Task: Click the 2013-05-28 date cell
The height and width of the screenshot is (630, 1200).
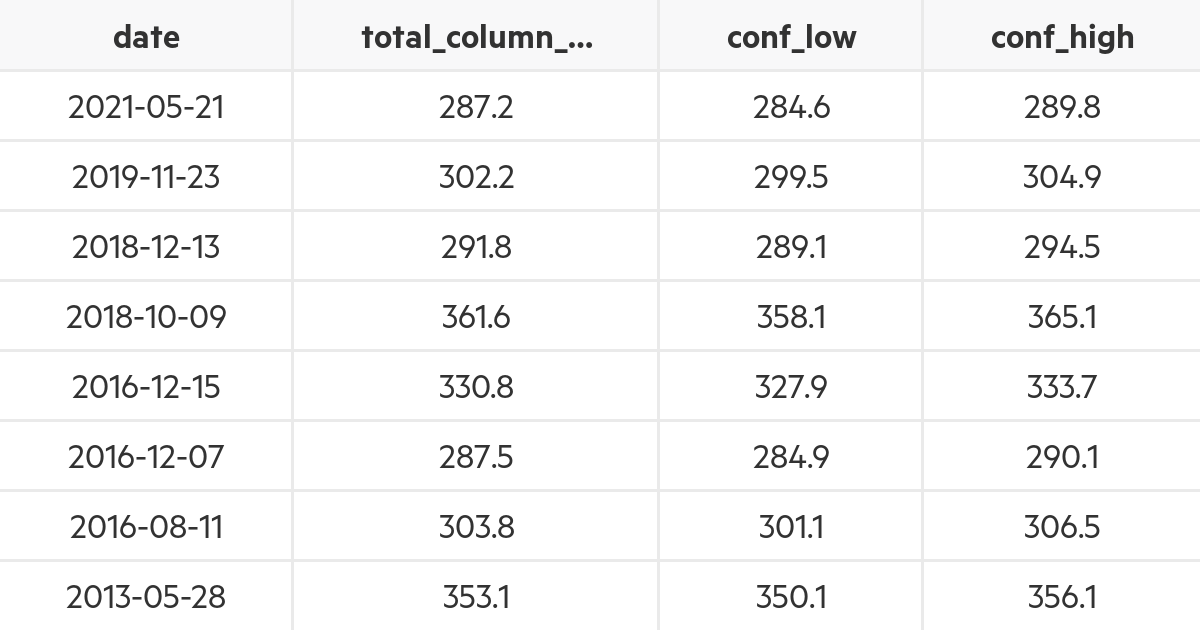Action: [x=146, y=597]
